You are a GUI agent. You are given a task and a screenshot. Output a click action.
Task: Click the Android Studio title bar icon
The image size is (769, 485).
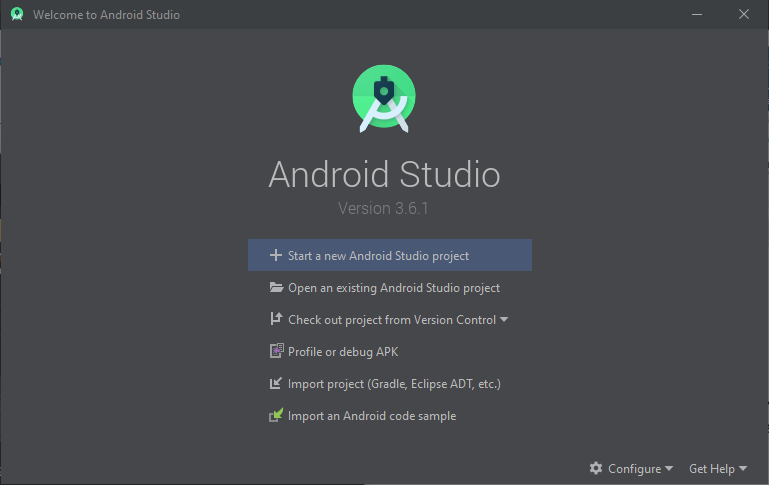pyautogui.click(x=17, y=14)
